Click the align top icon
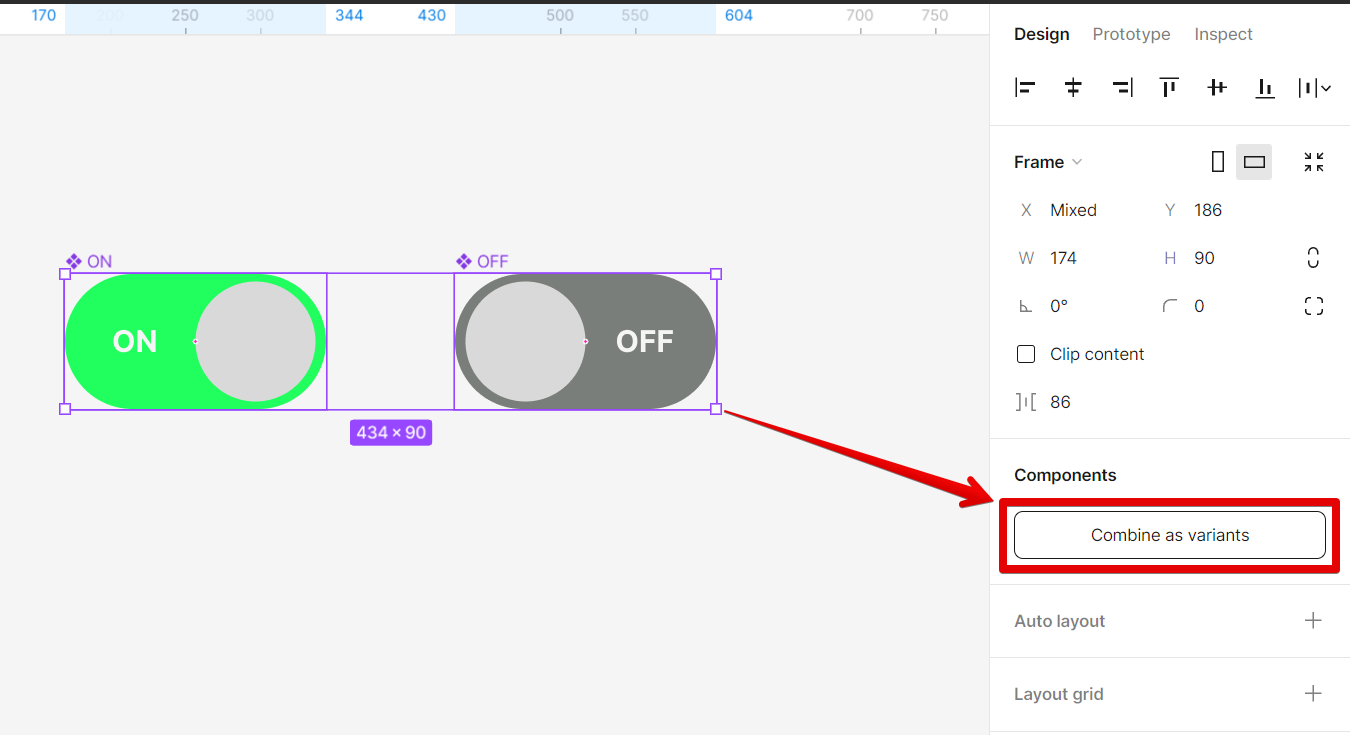This screenshot has height=735, width=1350. 1169,88
